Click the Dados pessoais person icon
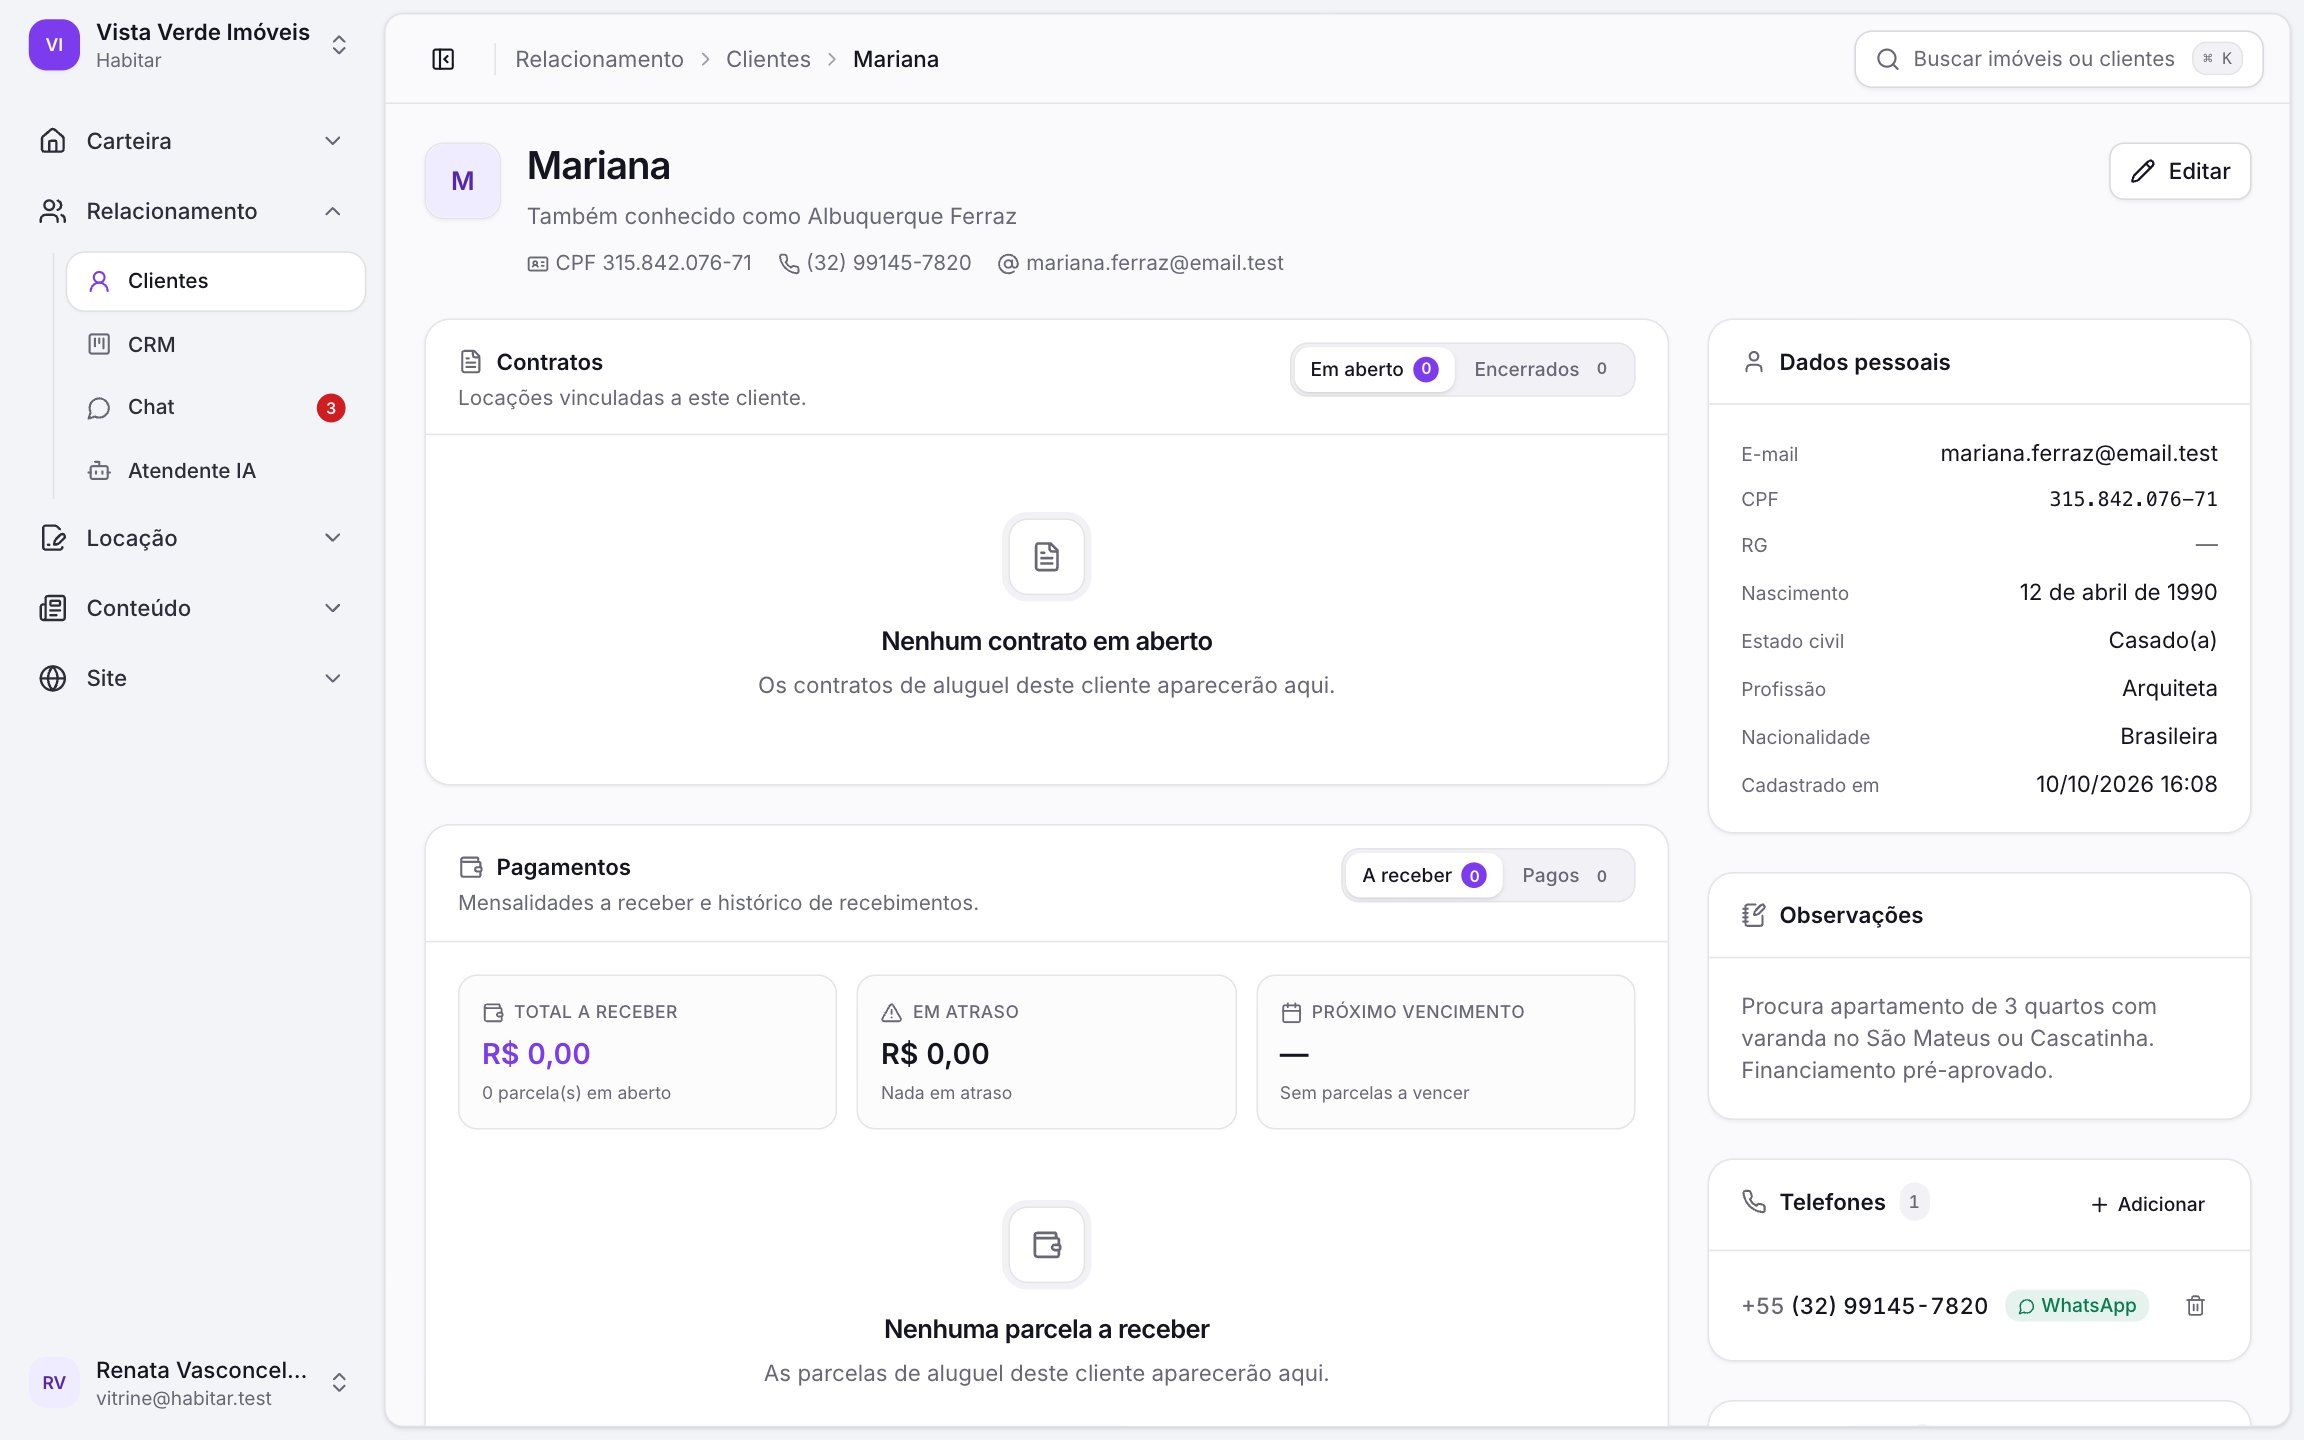Screen dimensions: 2304x1440 1753,362
